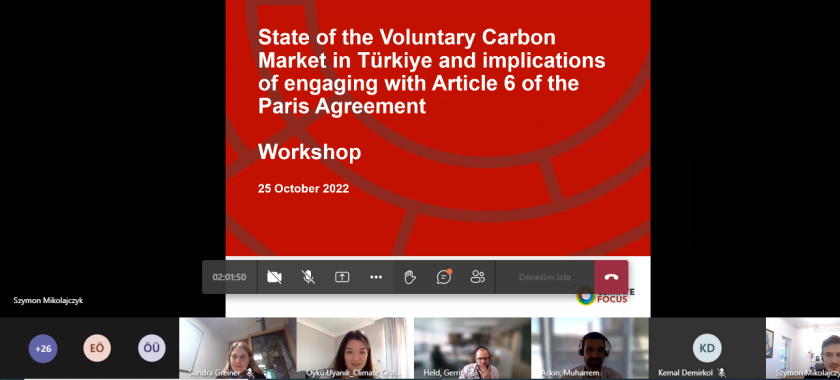The image size is (840, 380).
Task: Select the KD avatar for Kemal Demirkol
Action: (707, 348)
